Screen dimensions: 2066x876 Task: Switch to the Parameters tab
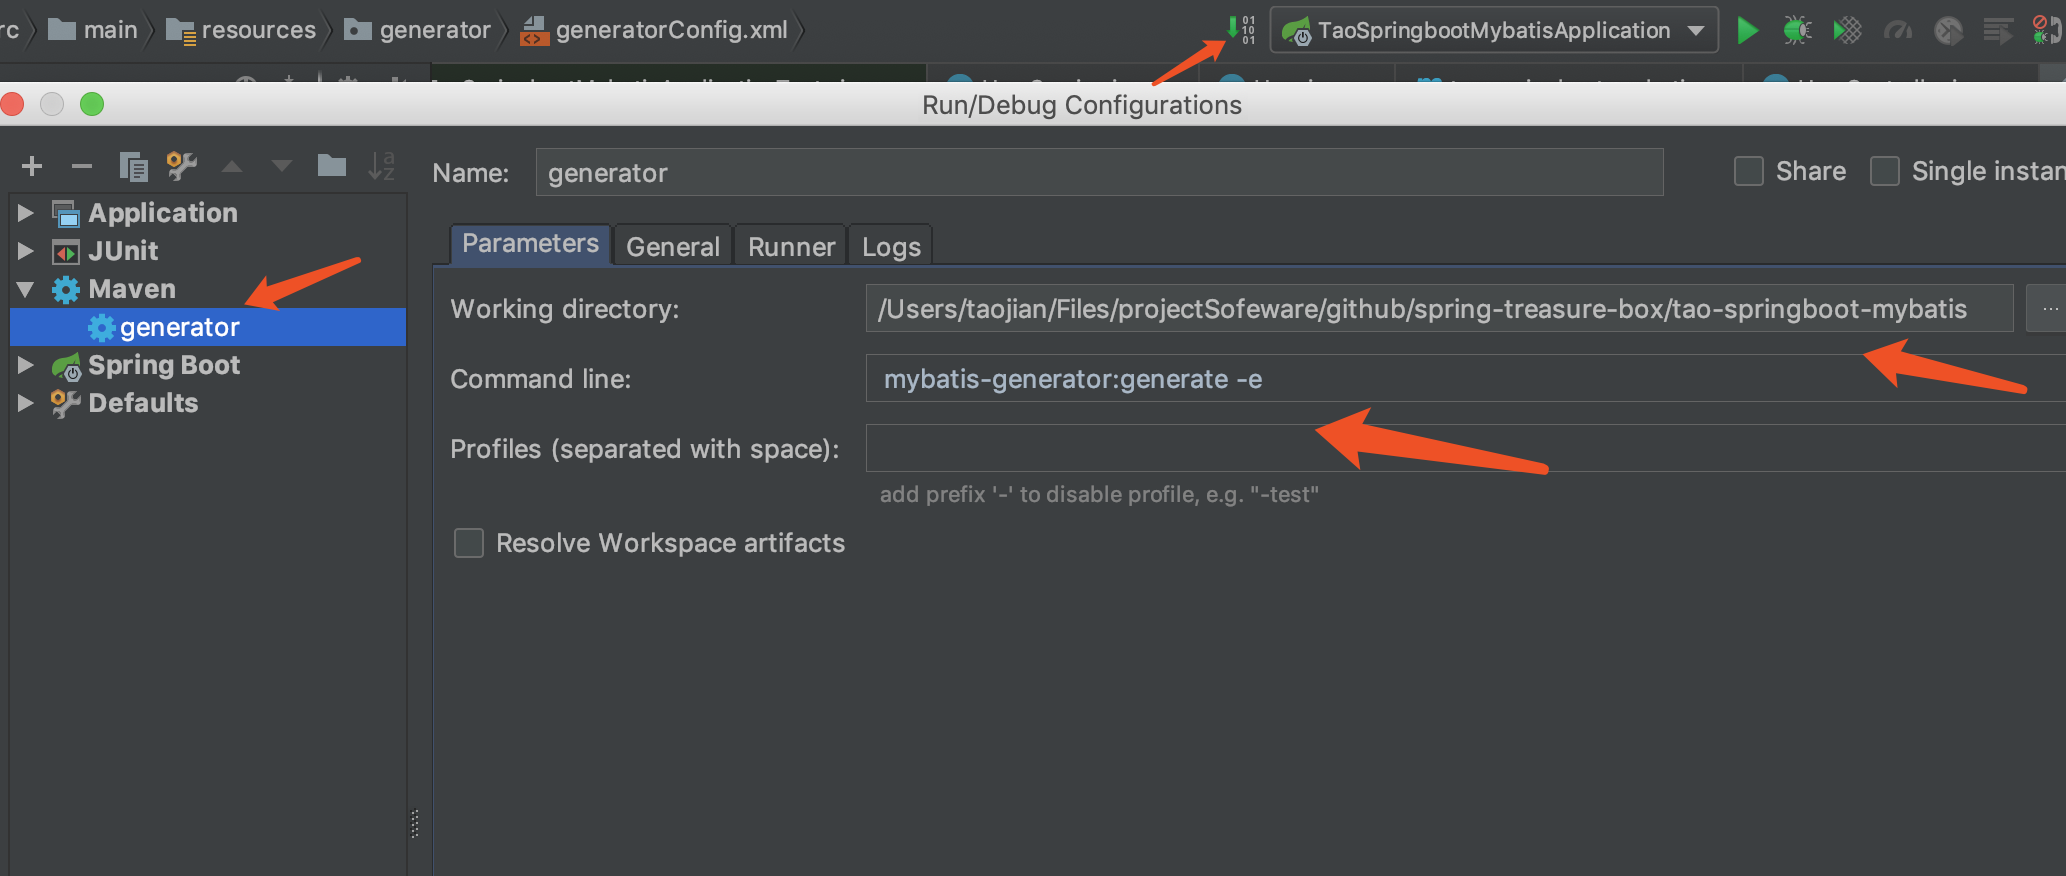(x=530, y=244)
